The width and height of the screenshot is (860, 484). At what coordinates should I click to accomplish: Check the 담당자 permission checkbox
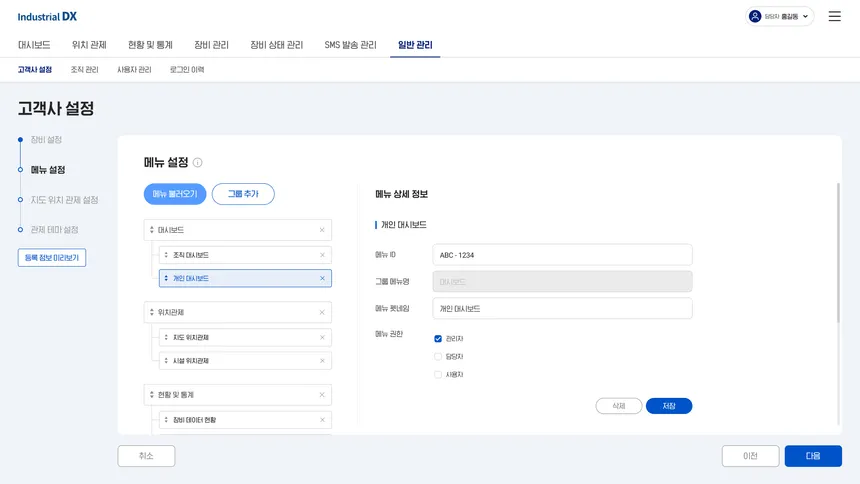pyautogui.click(x=438, y=357)
